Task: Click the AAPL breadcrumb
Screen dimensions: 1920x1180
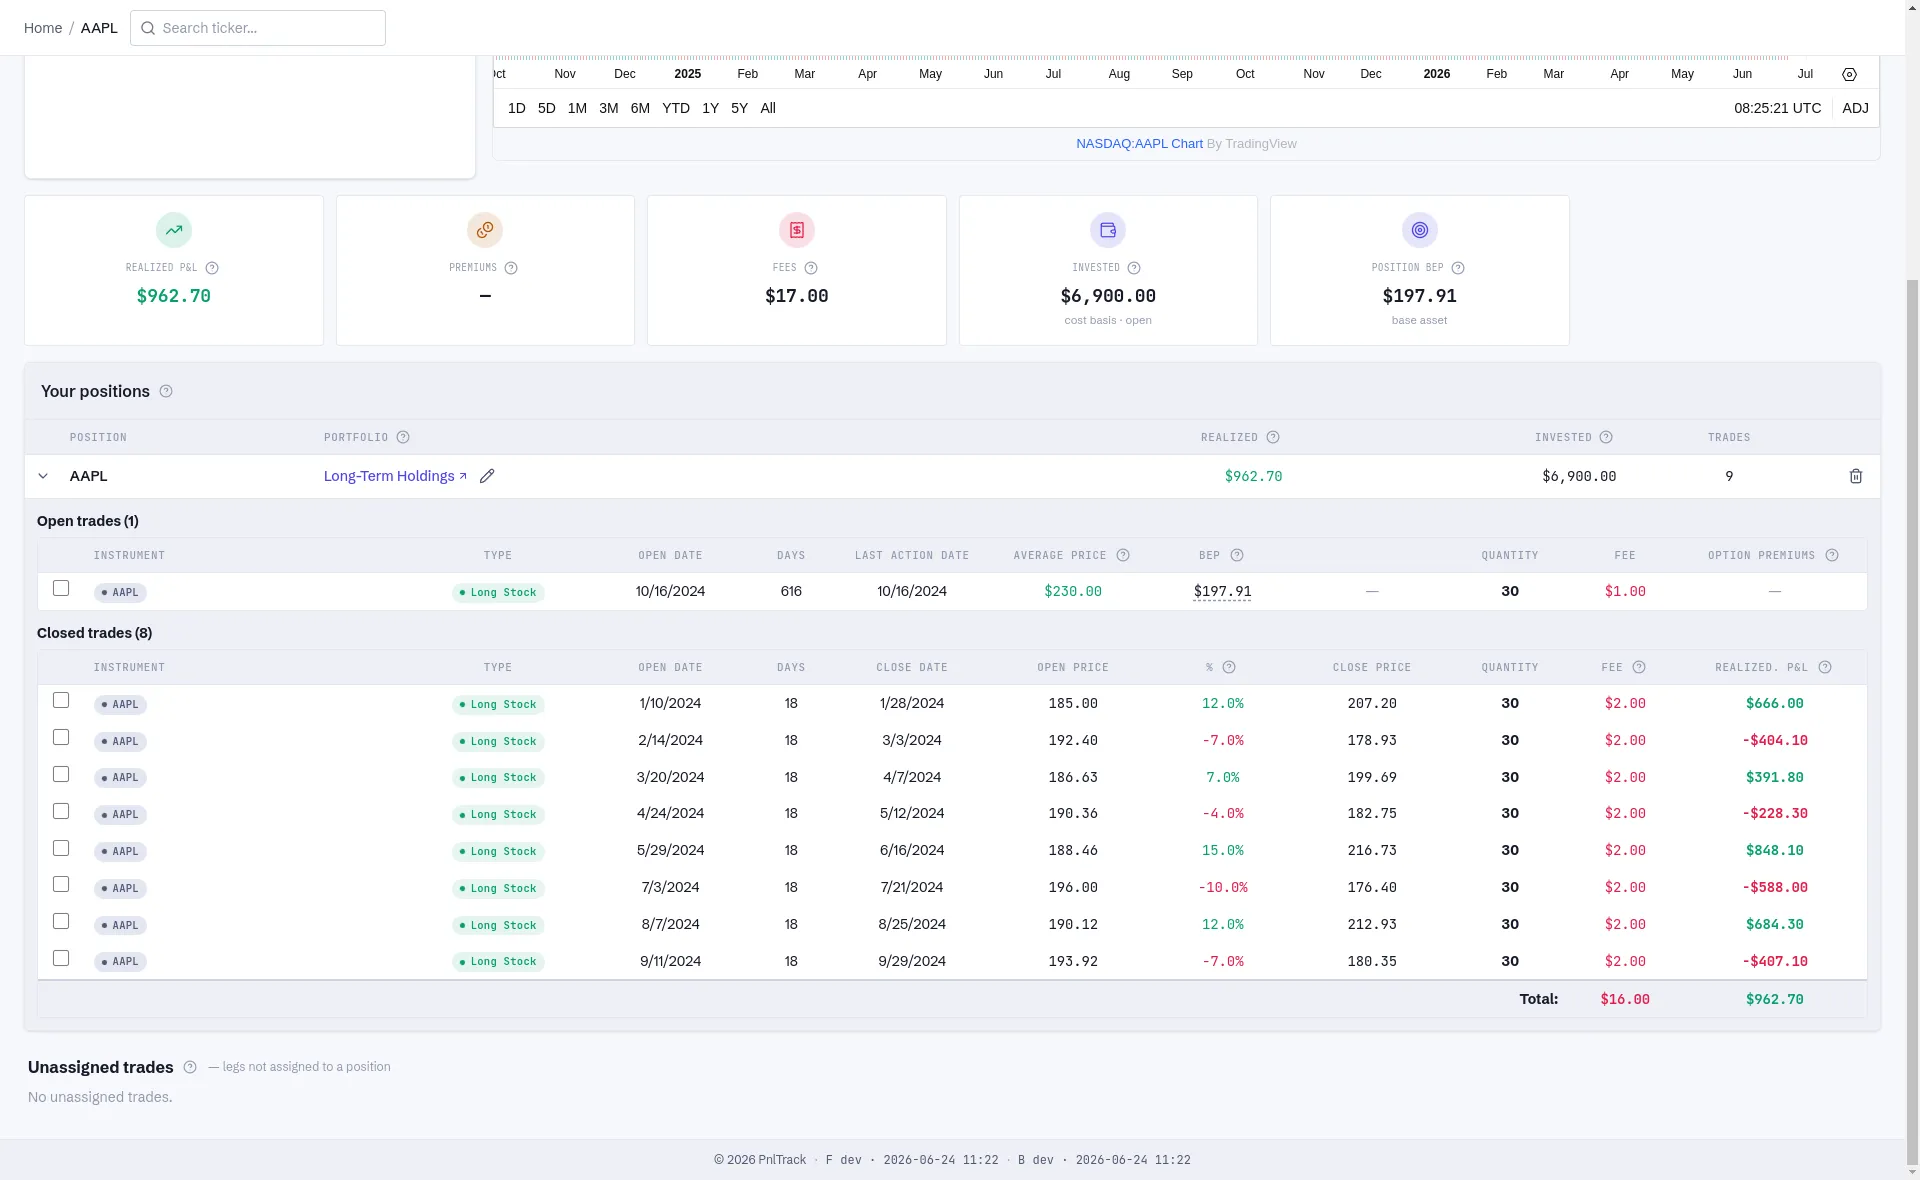Action: 99,28
